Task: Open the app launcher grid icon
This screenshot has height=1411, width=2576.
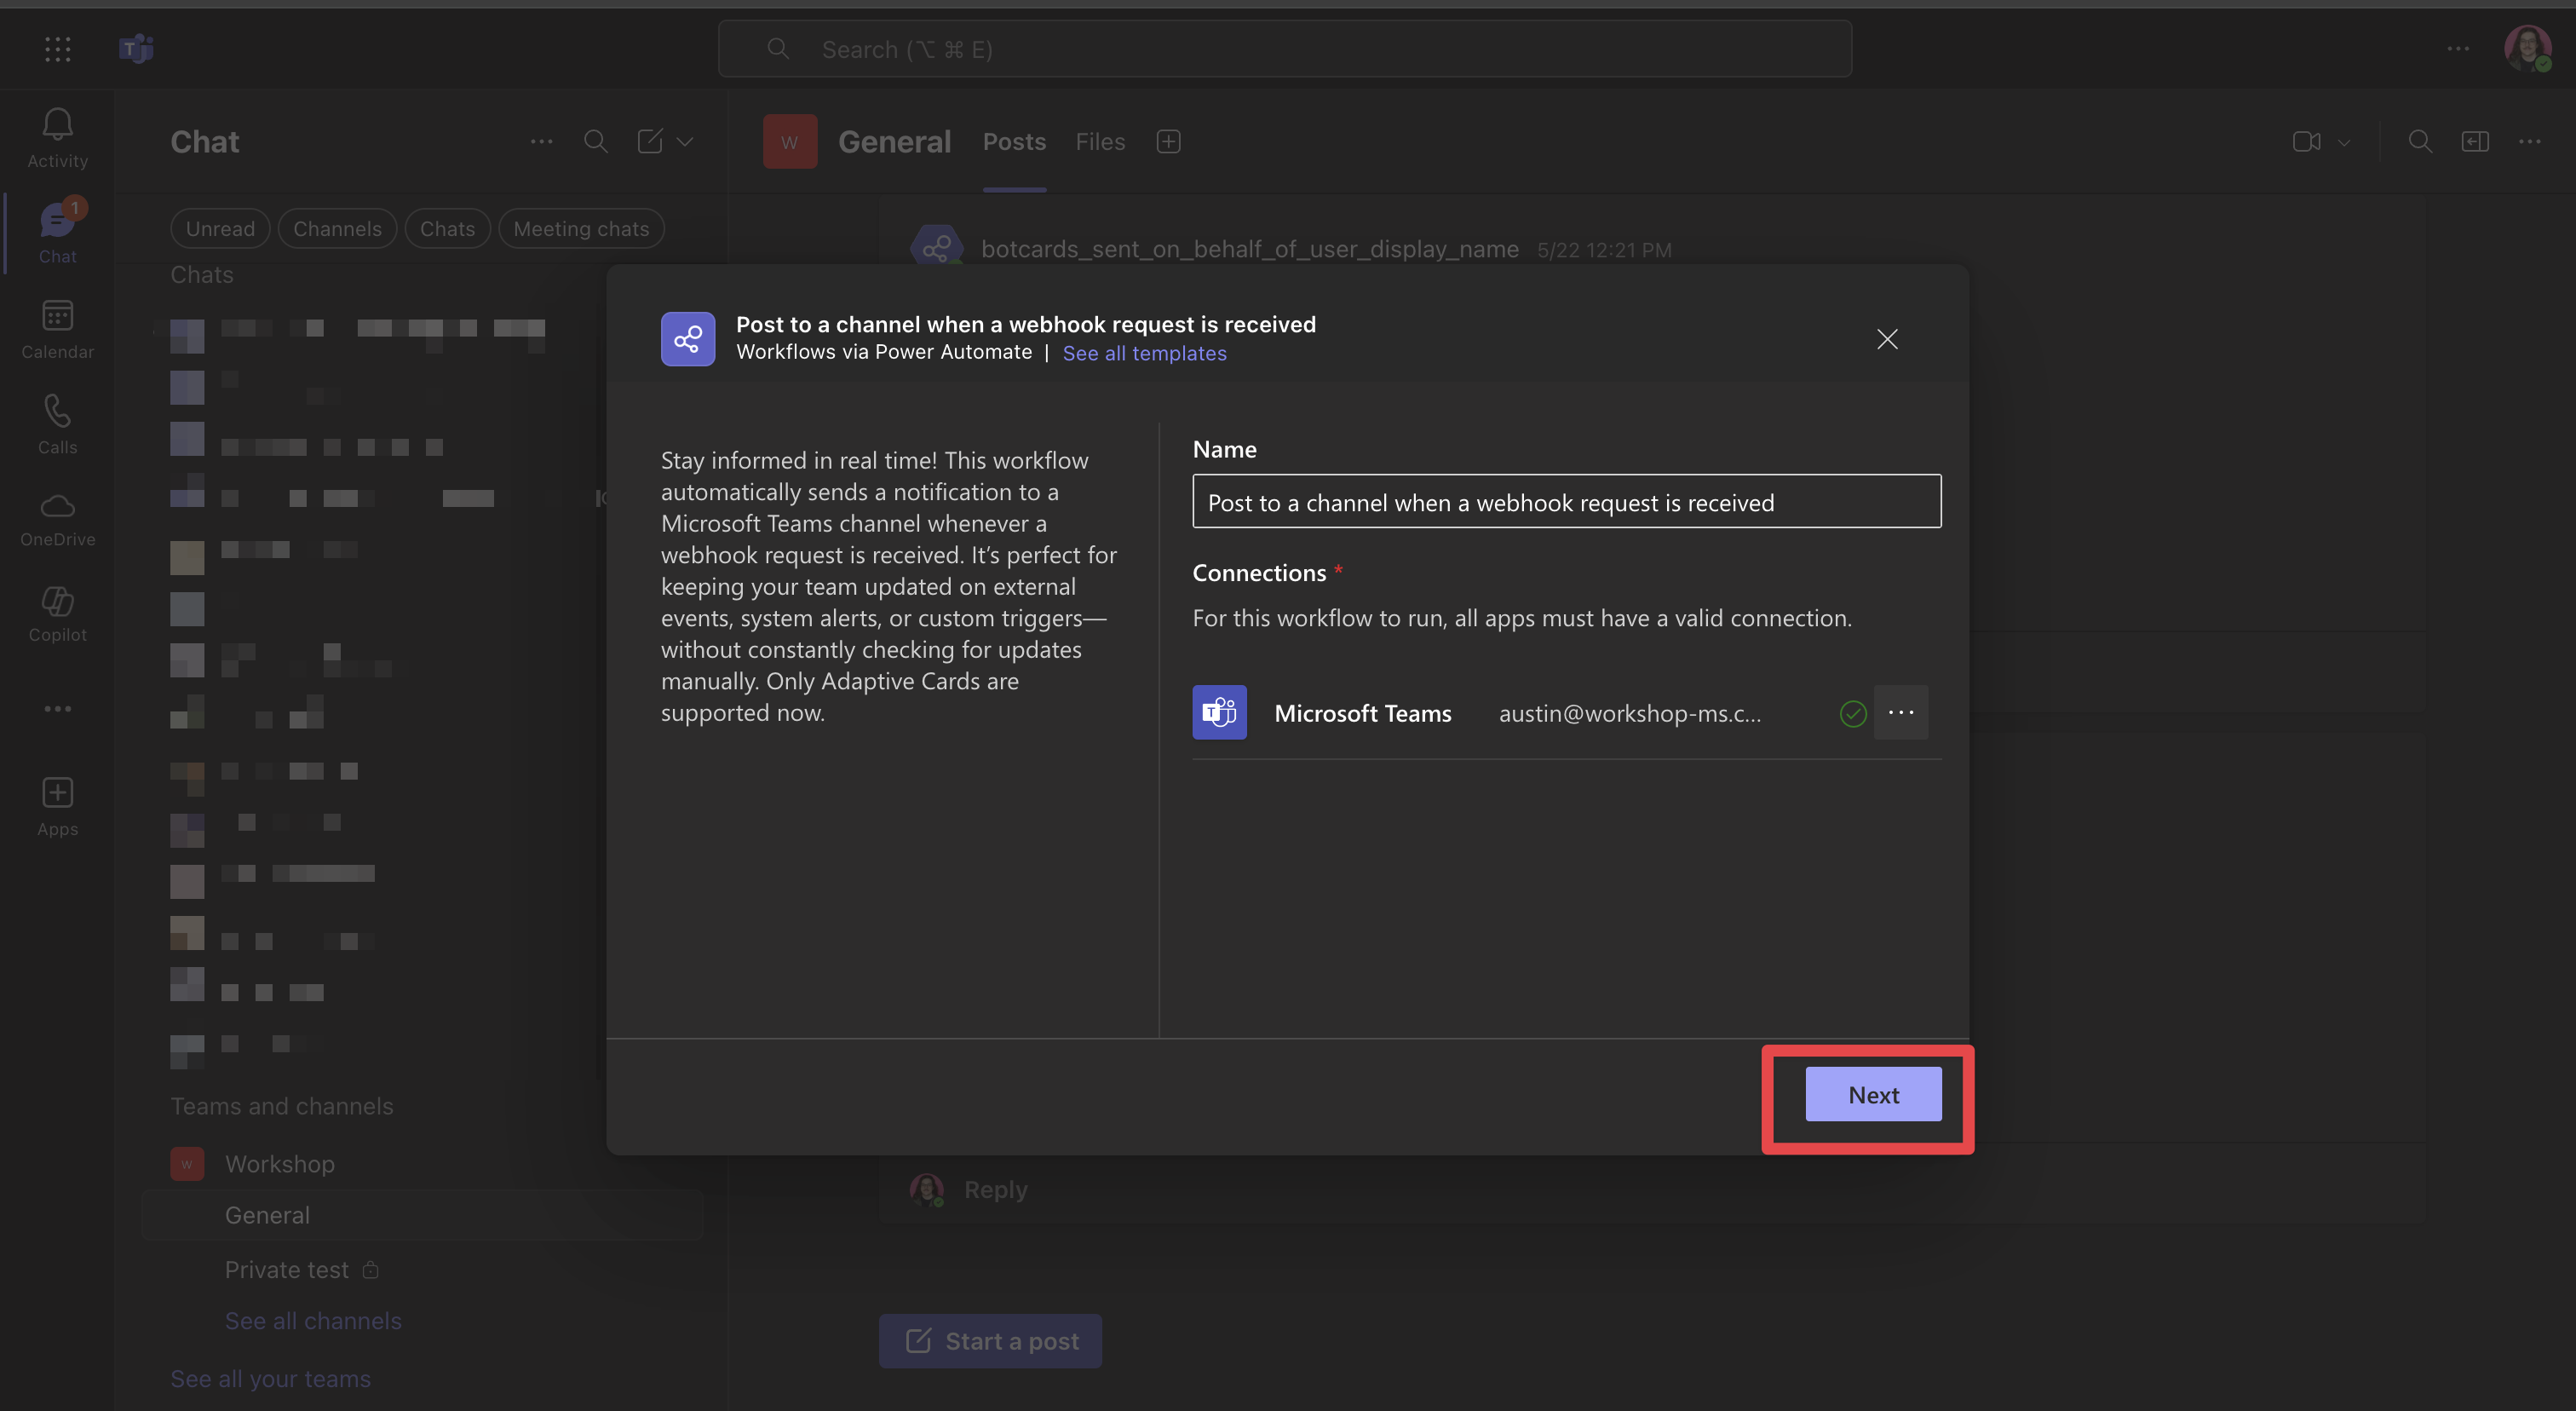Action: point(57,49)
